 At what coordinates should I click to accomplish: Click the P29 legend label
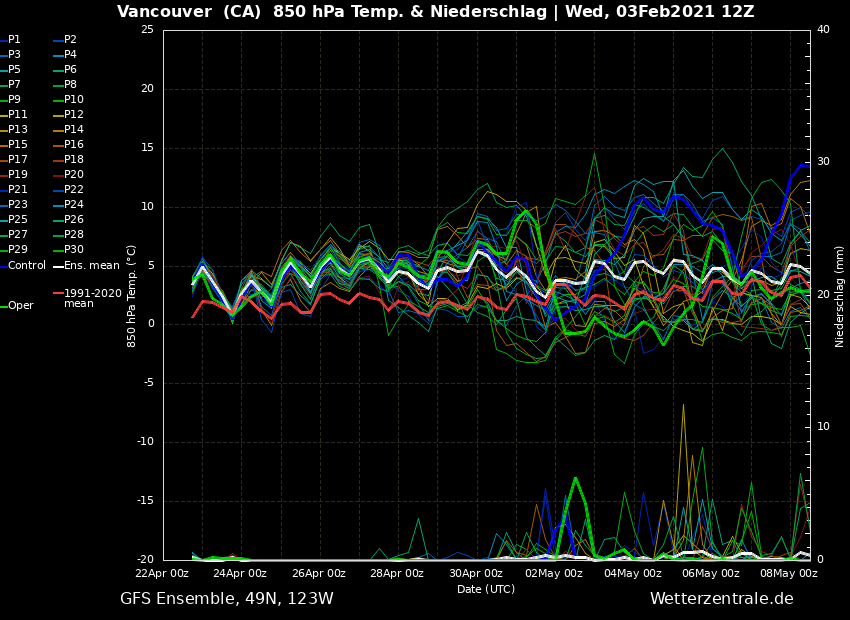18,250
